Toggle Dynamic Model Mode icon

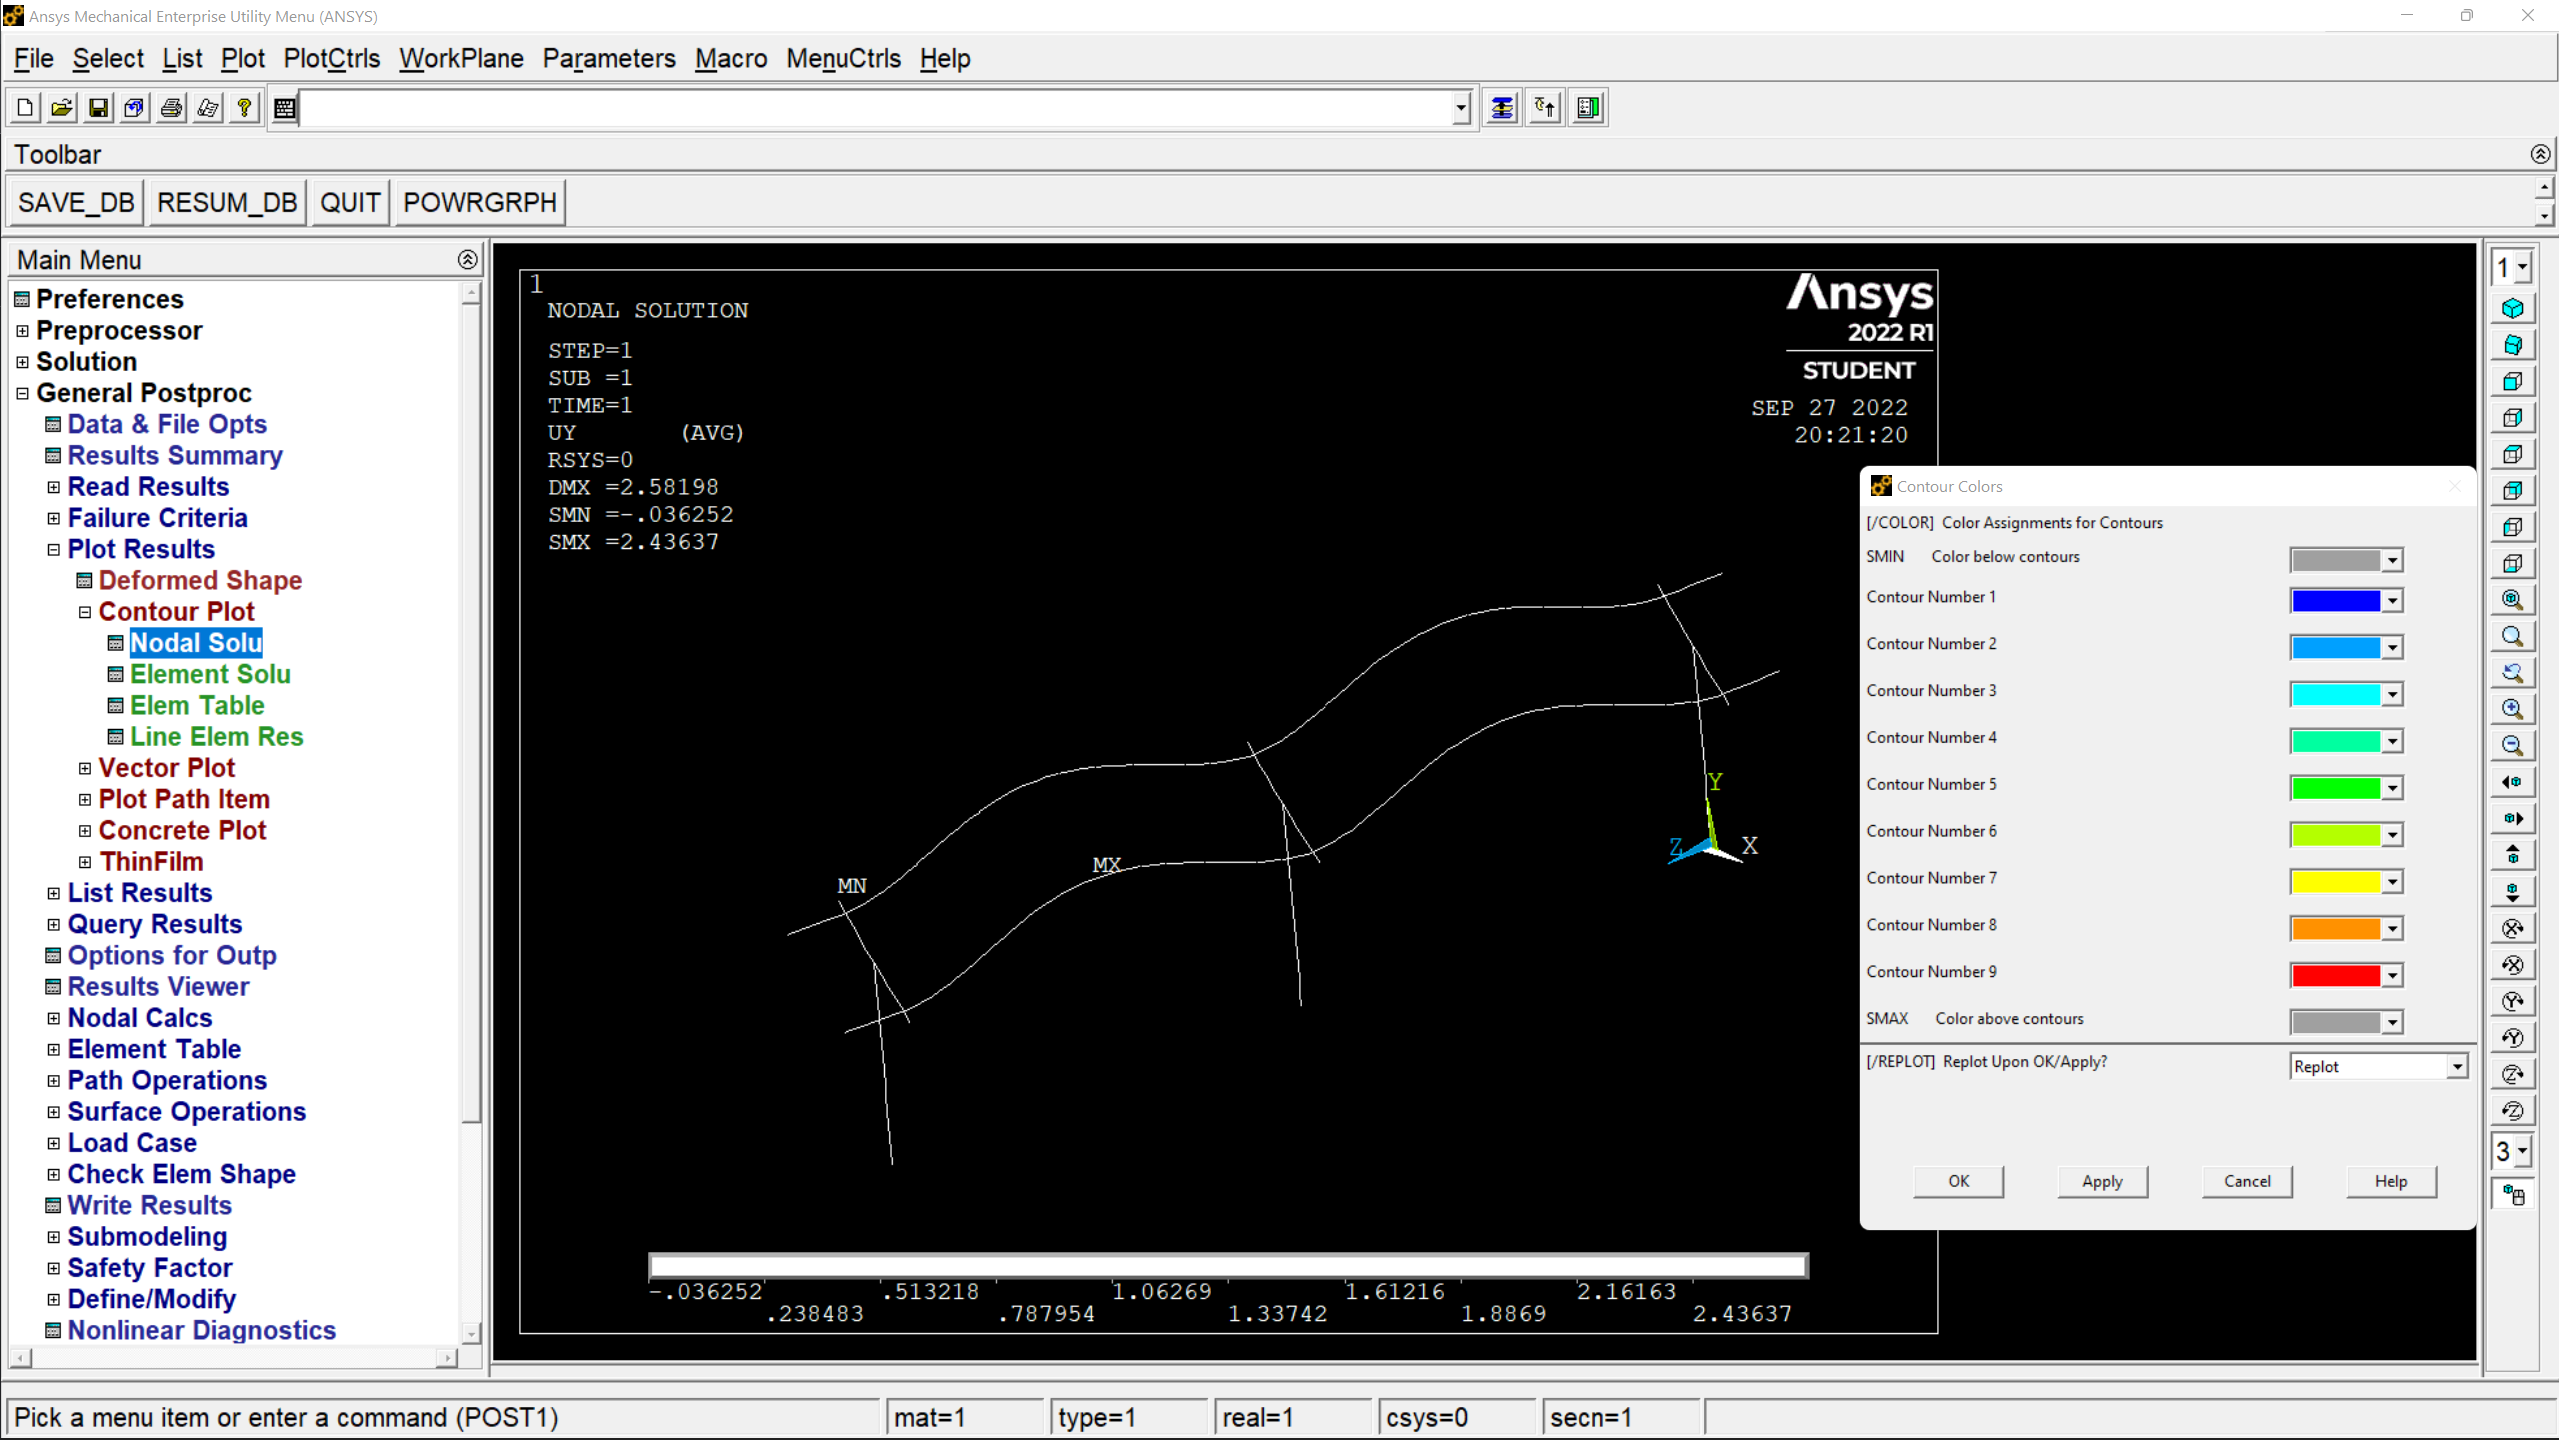tap(2513, 1195)
